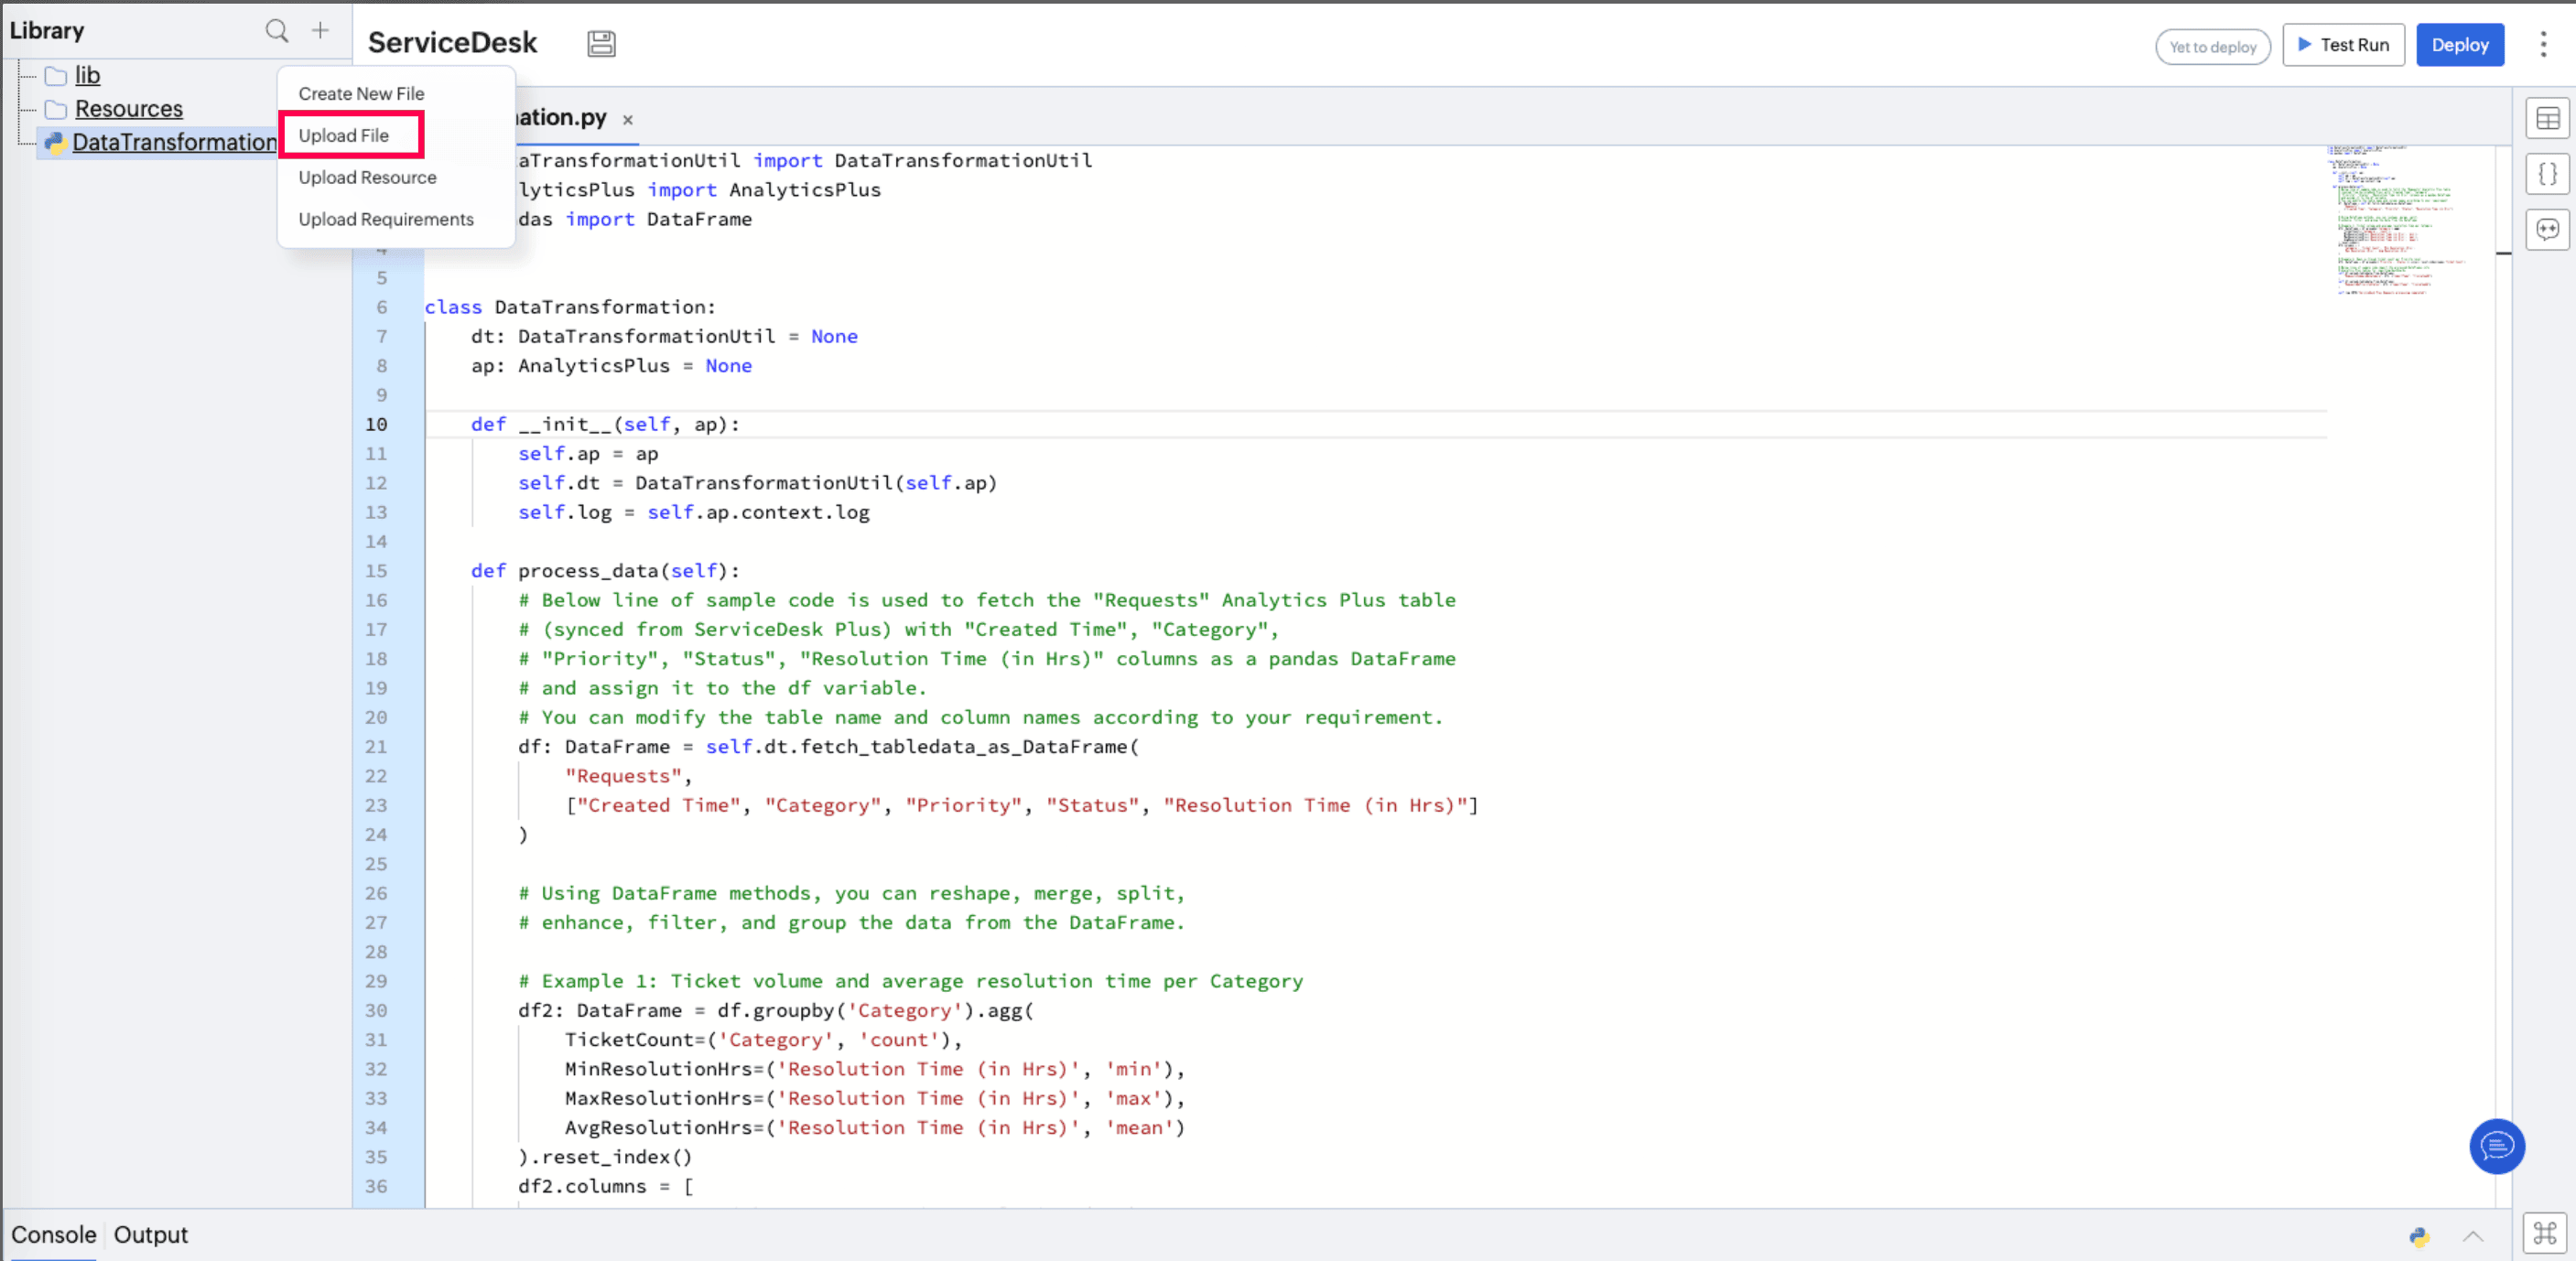The image size is (2576, 1261).
Task: Select DataTransformation file in Library tree
Action: coord(175,142)
